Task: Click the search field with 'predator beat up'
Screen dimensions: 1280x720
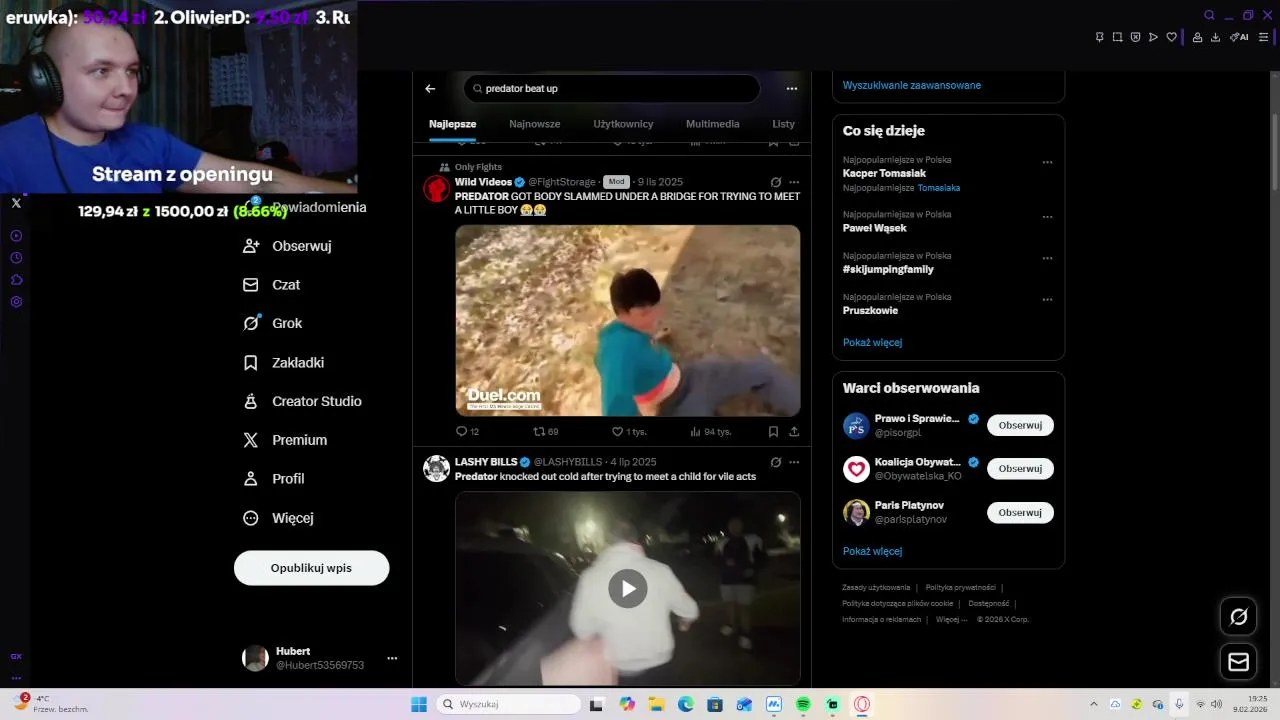Action: [612, 88]
